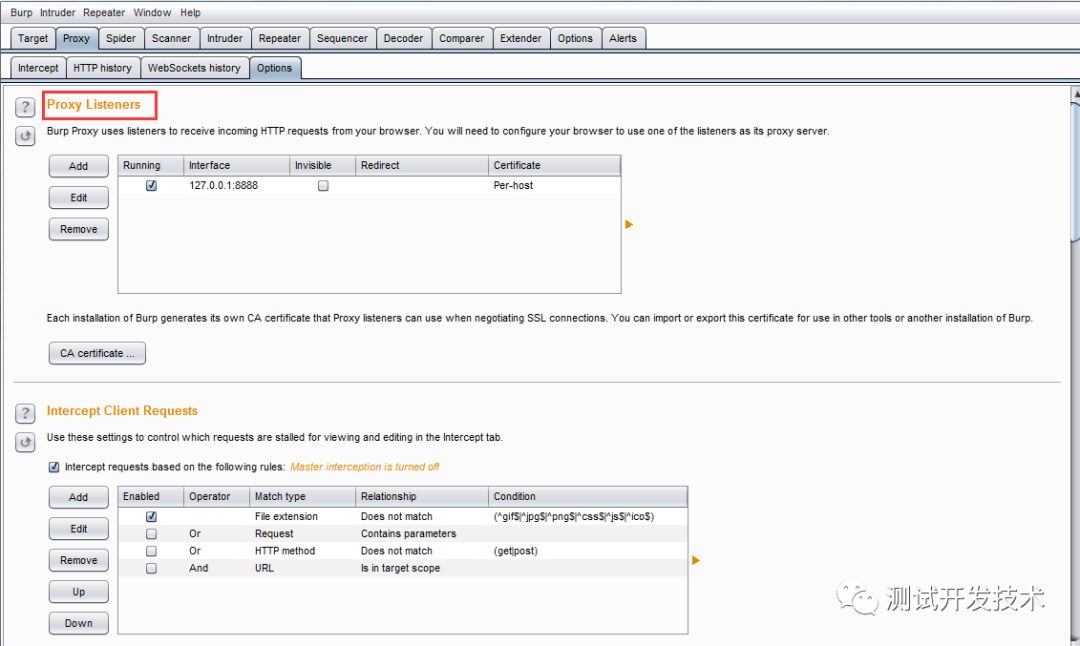Screen dimensions: 1080x646
Task: Toggle Running checkbox for 127.0.0.1:8888 listener
Action: pos(152,186)
